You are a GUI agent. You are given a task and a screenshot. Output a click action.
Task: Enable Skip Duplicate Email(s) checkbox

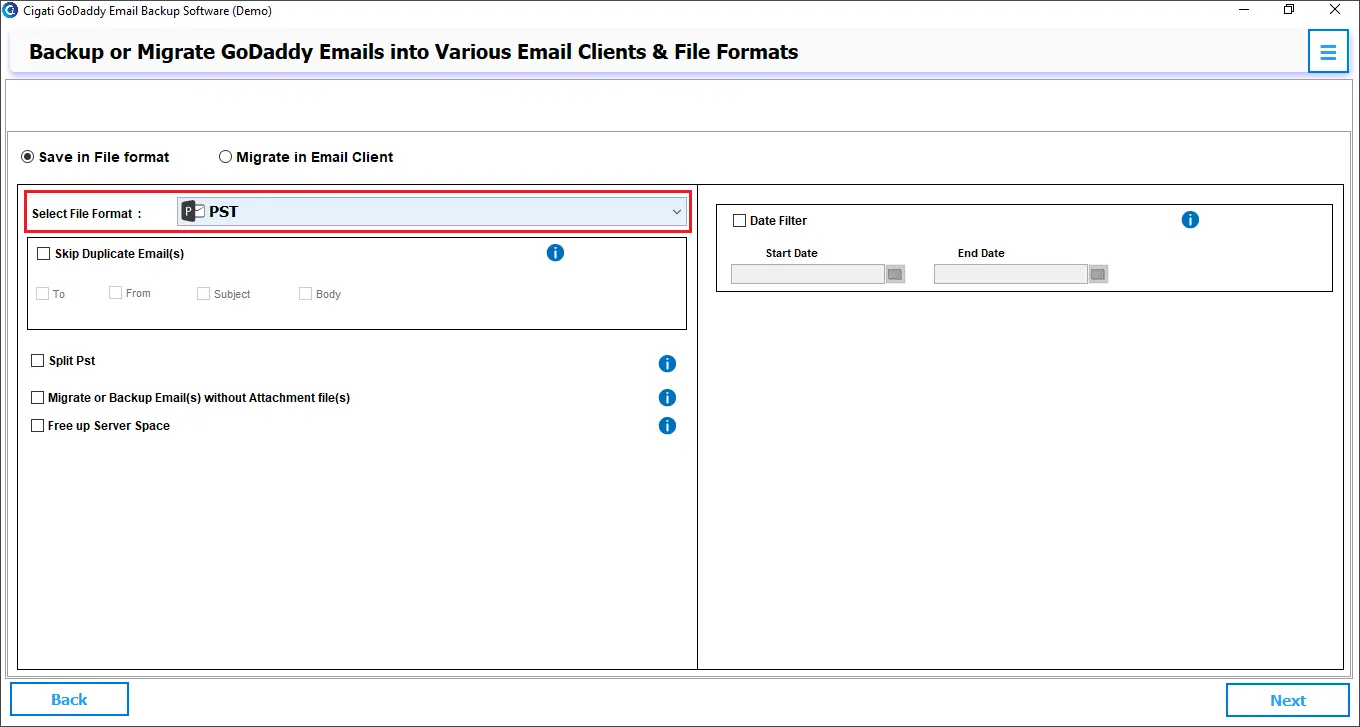(43, 254)
